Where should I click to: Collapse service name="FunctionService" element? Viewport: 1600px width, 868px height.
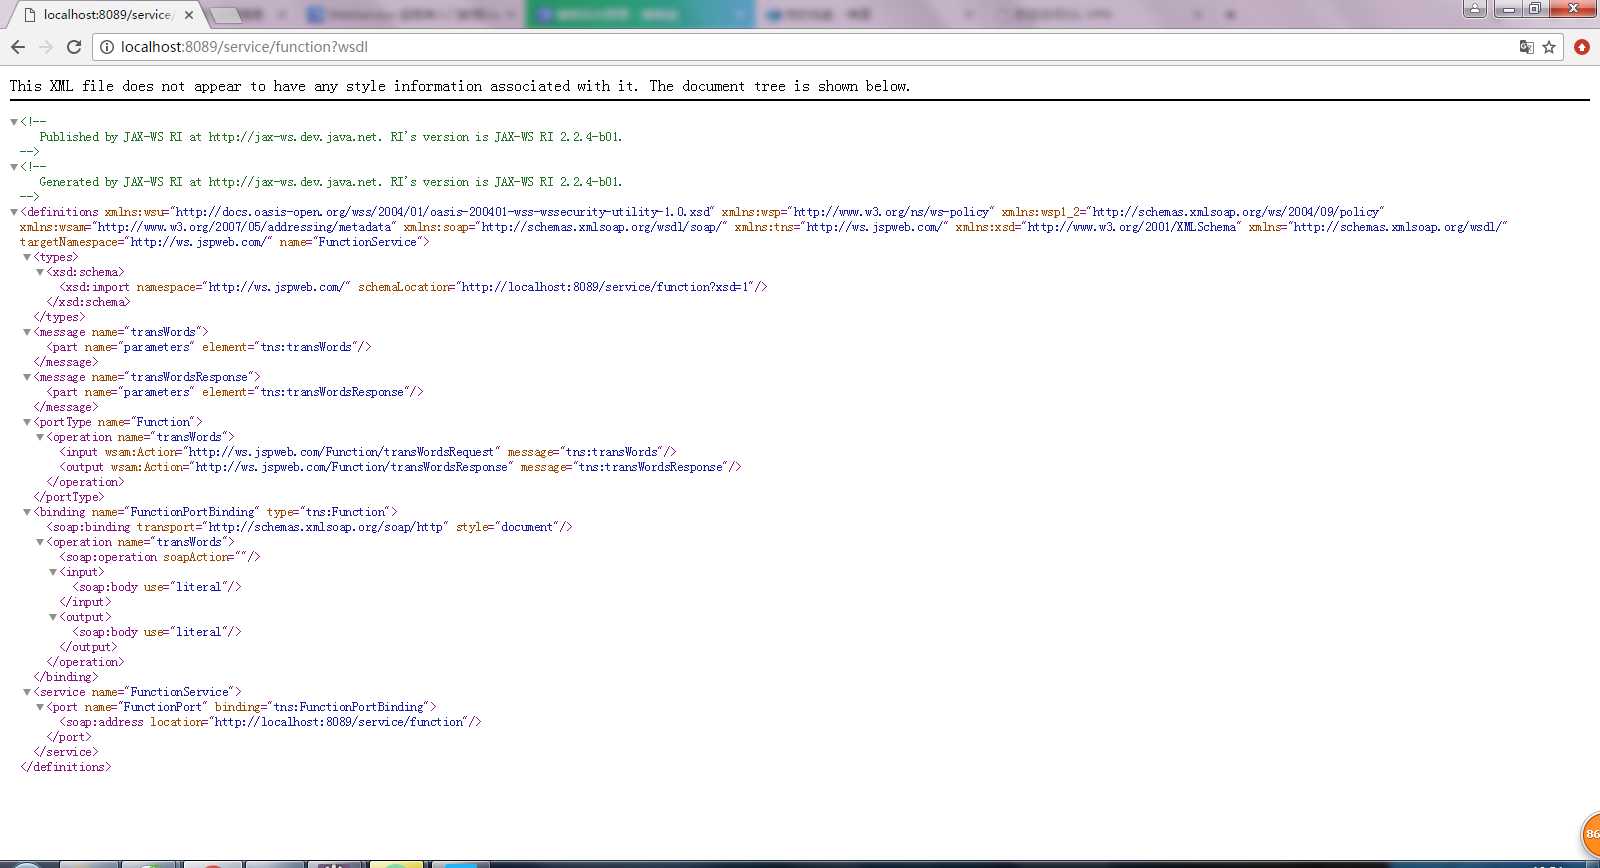point(27,692)
